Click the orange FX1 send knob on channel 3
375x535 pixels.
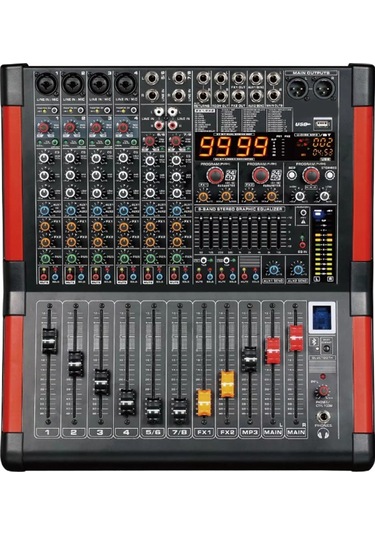[98, 227]
